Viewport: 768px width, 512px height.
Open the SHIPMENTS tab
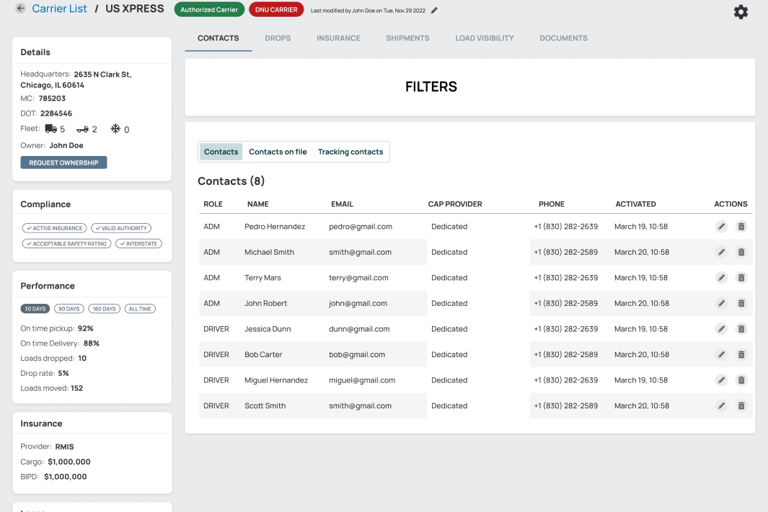point(408,38)
